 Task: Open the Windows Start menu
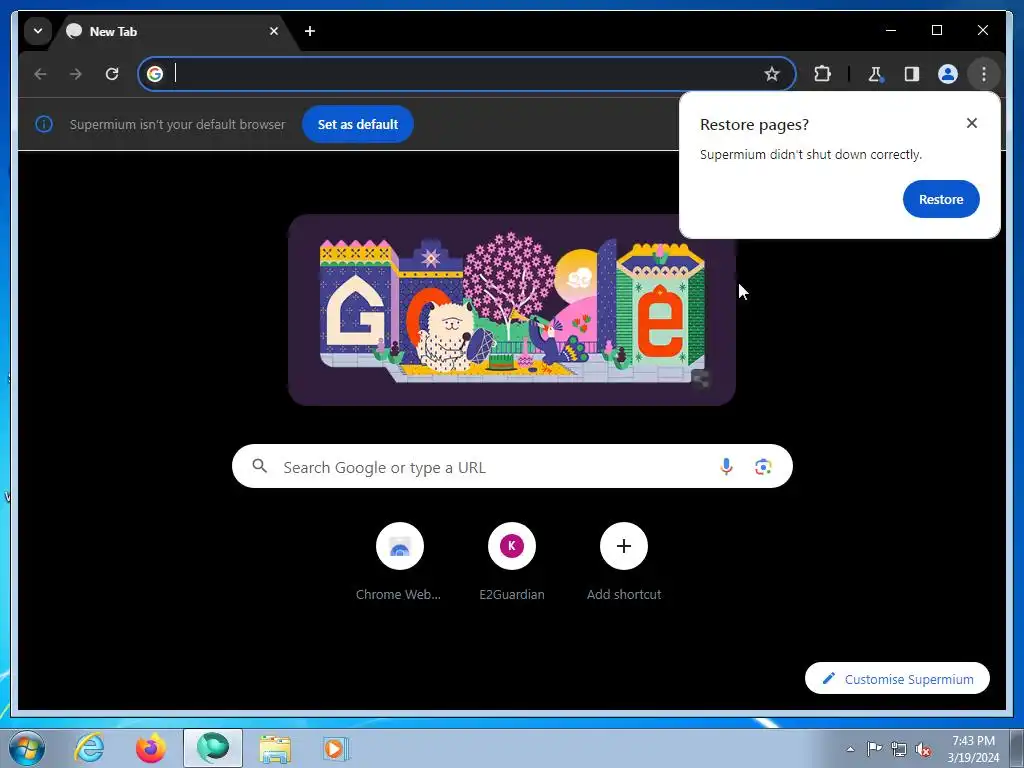pos(27,748)
